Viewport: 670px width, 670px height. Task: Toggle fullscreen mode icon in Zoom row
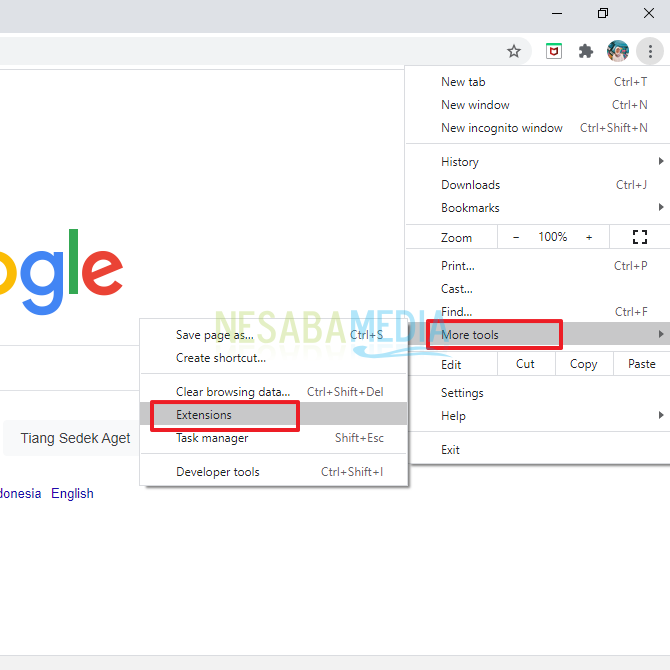click(x=640, y=237)
